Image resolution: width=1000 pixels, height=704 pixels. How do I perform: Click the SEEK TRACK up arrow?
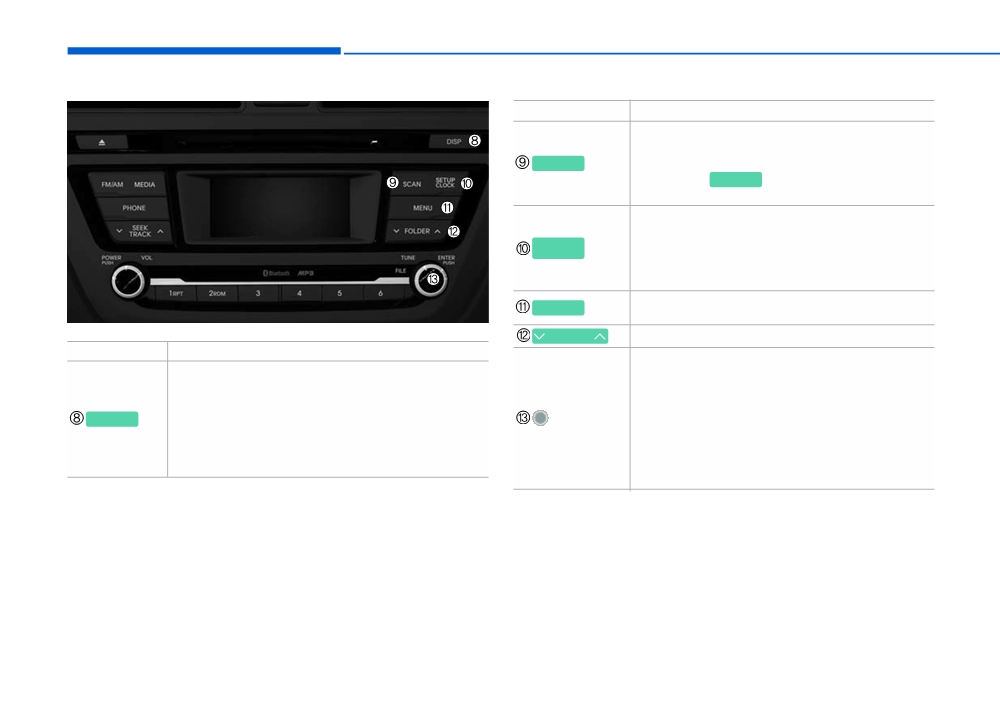pyautogui.click(x=160, y=231)
